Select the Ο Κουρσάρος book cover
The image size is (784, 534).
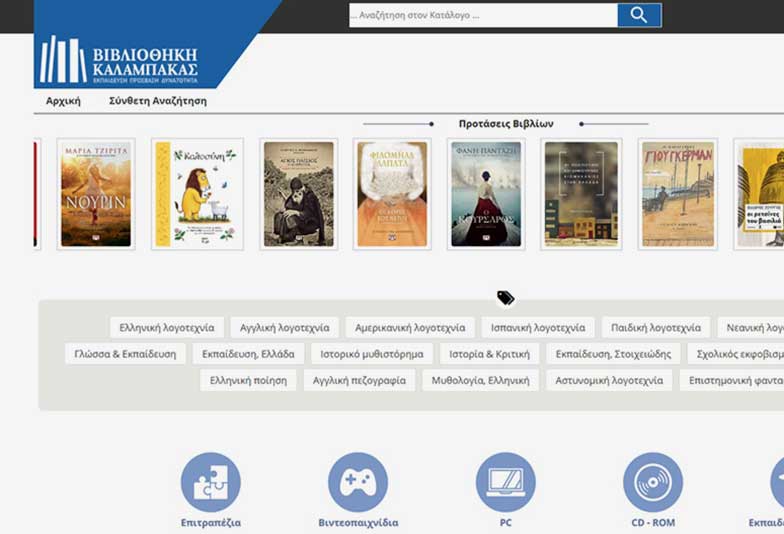point(486,194)
